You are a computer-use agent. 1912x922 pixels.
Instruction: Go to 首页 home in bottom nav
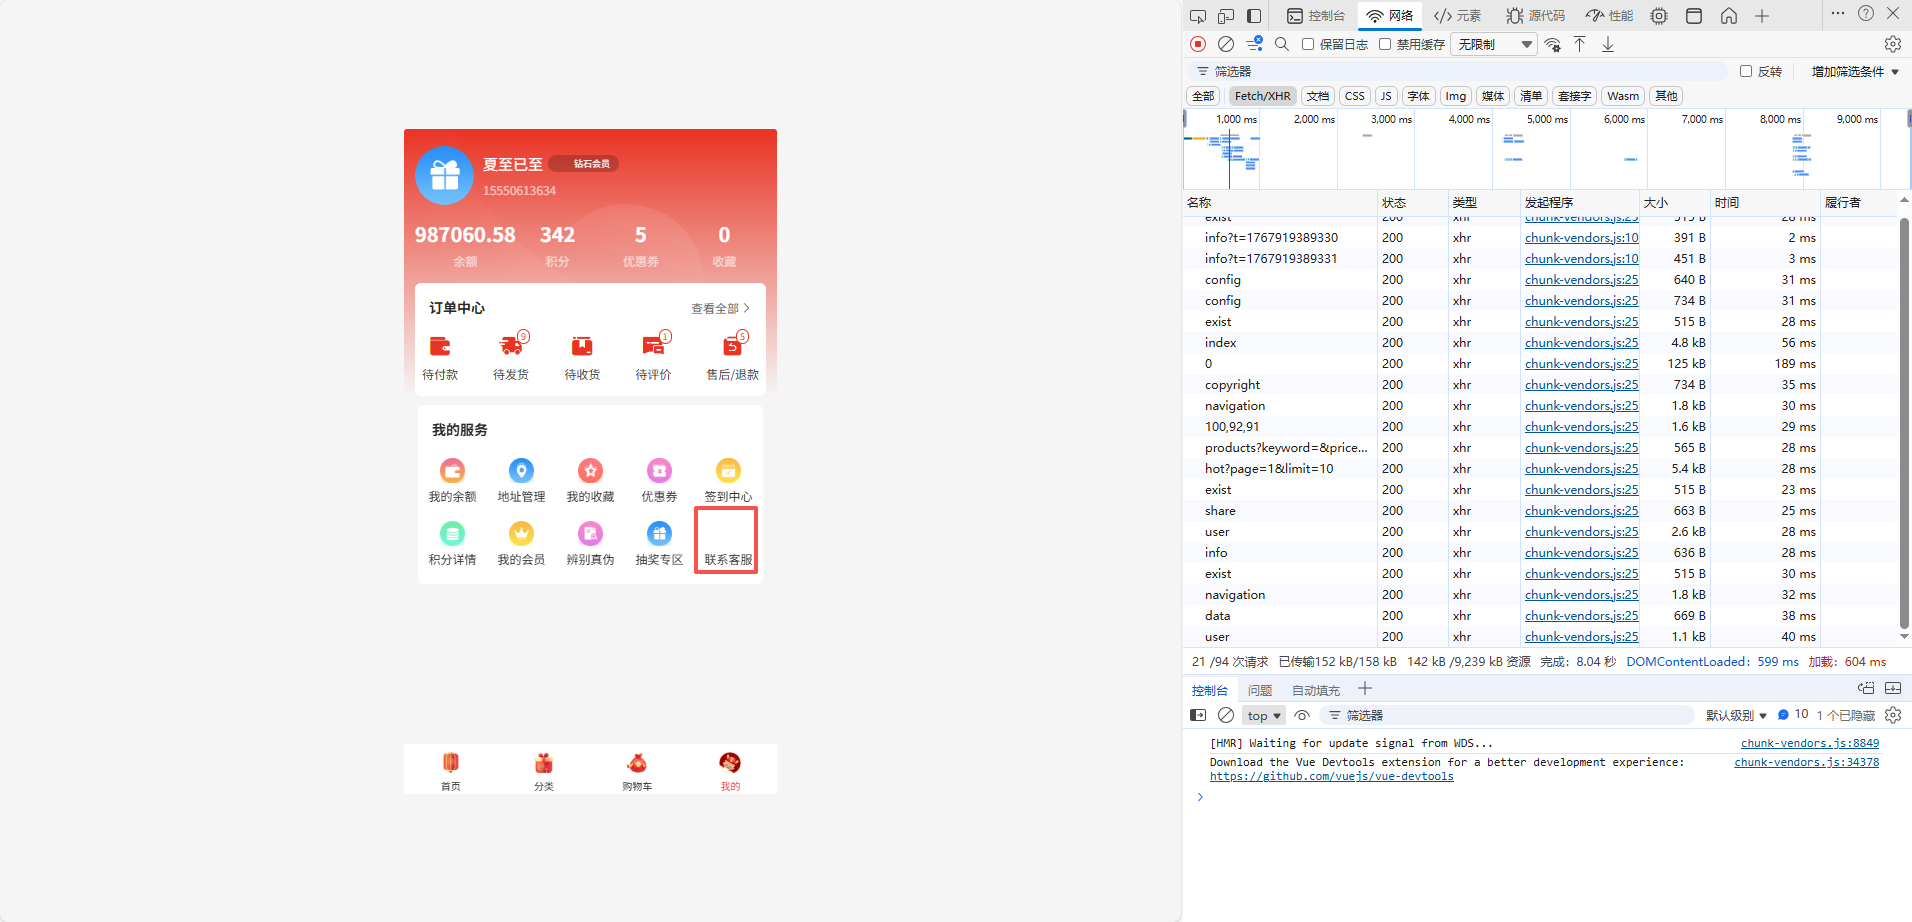(x=451, y=771)
